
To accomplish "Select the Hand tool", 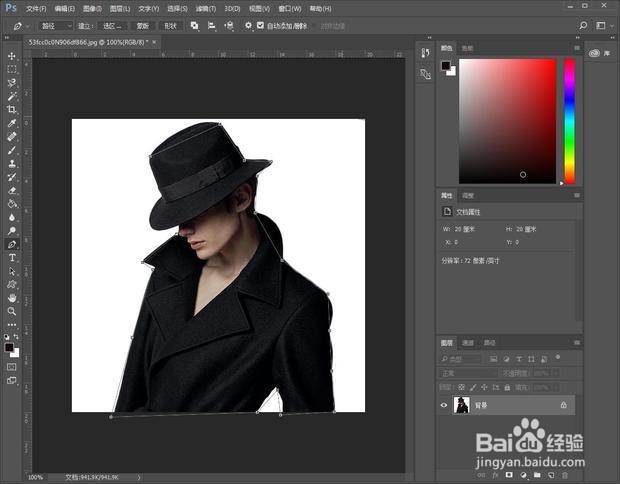I will point(12,297).
